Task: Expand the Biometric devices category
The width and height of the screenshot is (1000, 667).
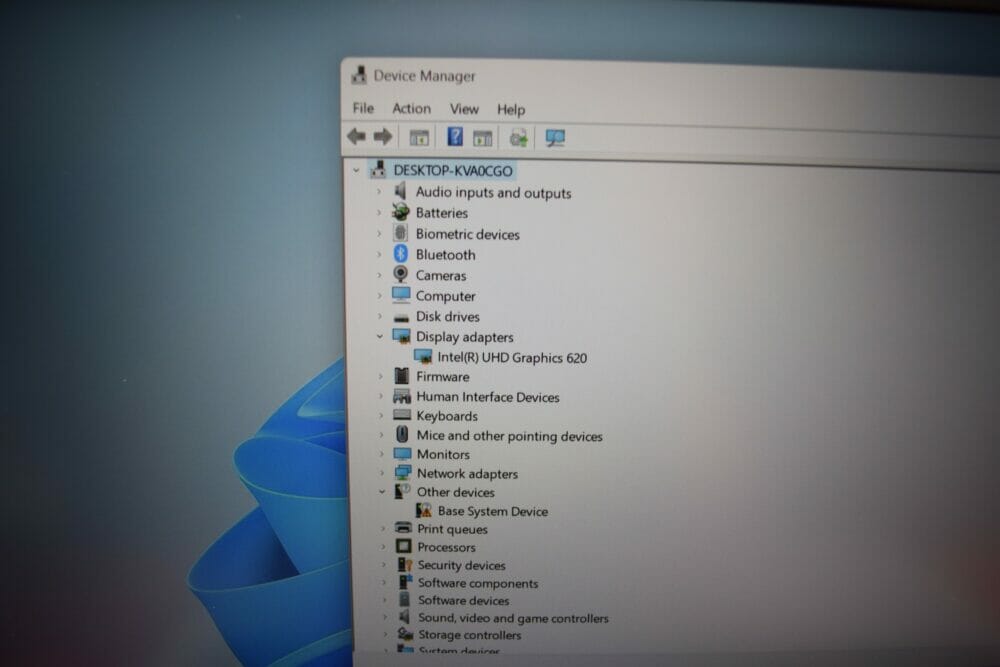Action: click(379, 233)
